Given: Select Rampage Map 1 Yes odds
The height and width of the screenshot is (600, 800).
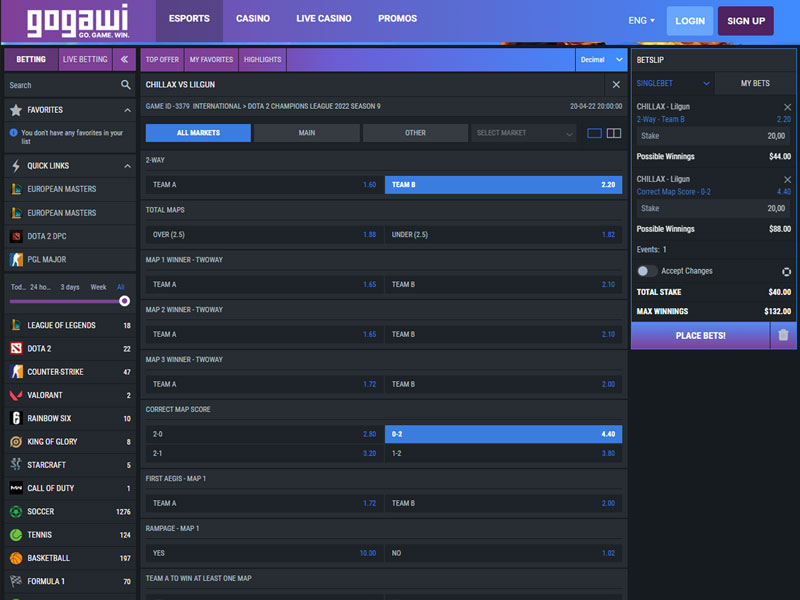Looking at the screenshot, I should coord(265,553).
